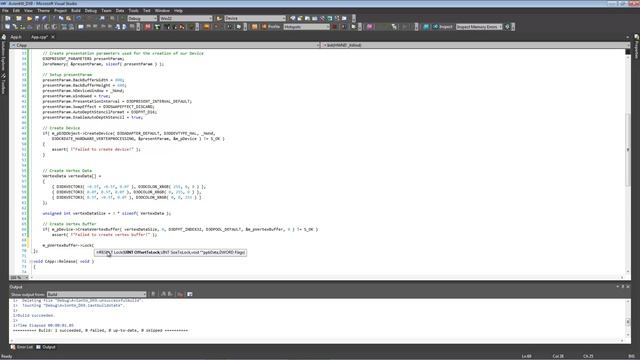Open the Edit menu

point(16,11)
